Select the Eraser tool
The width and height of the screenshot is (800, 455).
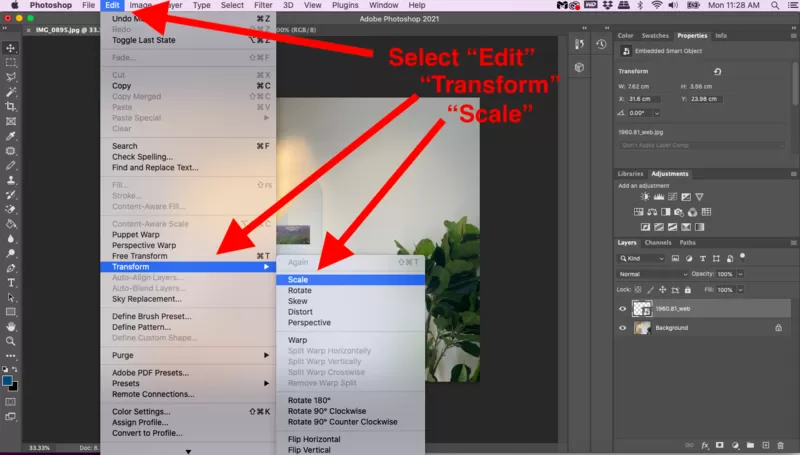[x=11, y=209]
